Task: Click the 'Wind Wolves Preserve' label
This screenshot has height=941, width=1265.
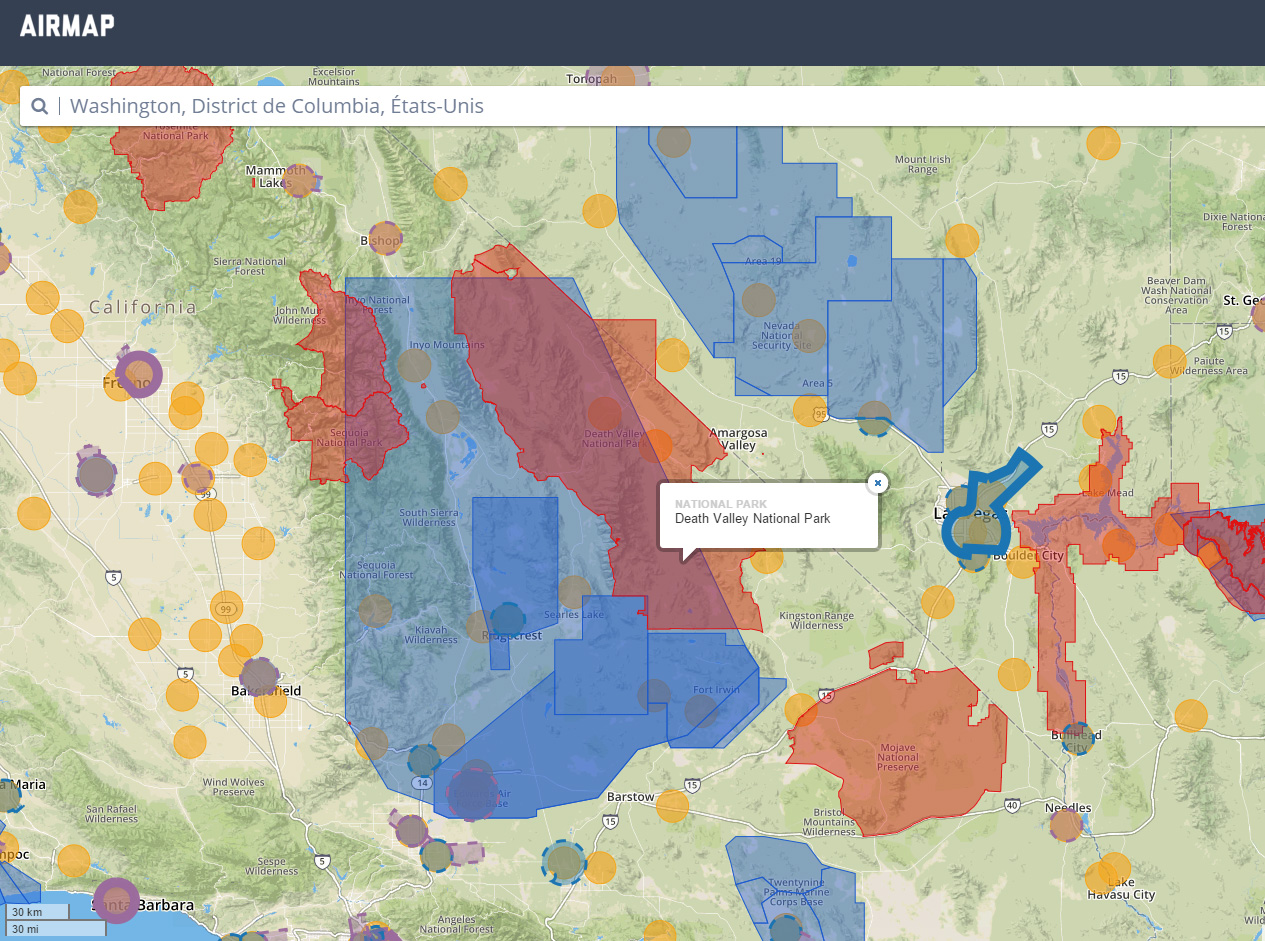Action: click(233, 787)
